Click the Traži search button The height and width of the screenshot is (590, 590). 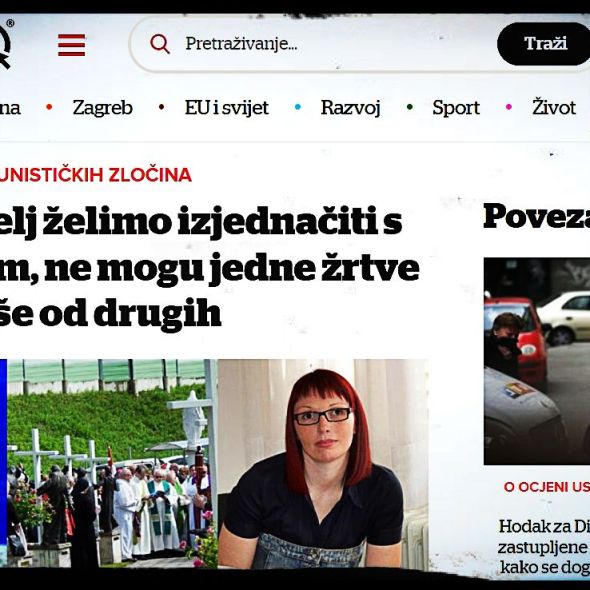(x=545, y=44)
